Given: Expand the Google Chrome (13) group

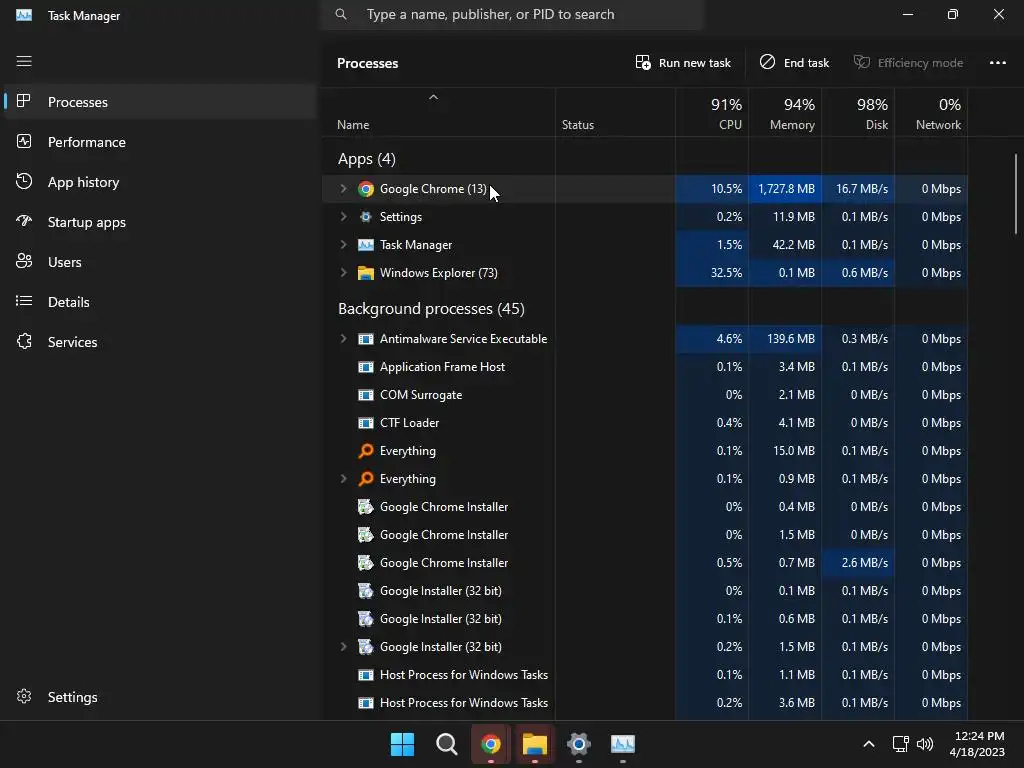Looking at the screenshot, I should (344, 189).
